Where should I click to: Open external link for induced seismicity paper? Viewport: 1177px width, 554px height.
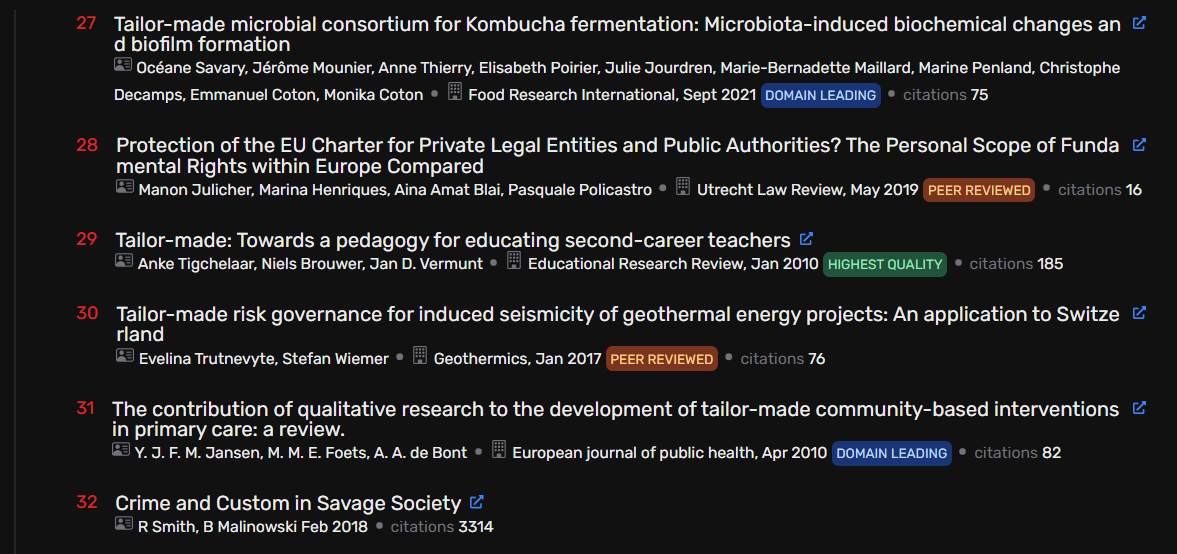[x=1139, y=313]
